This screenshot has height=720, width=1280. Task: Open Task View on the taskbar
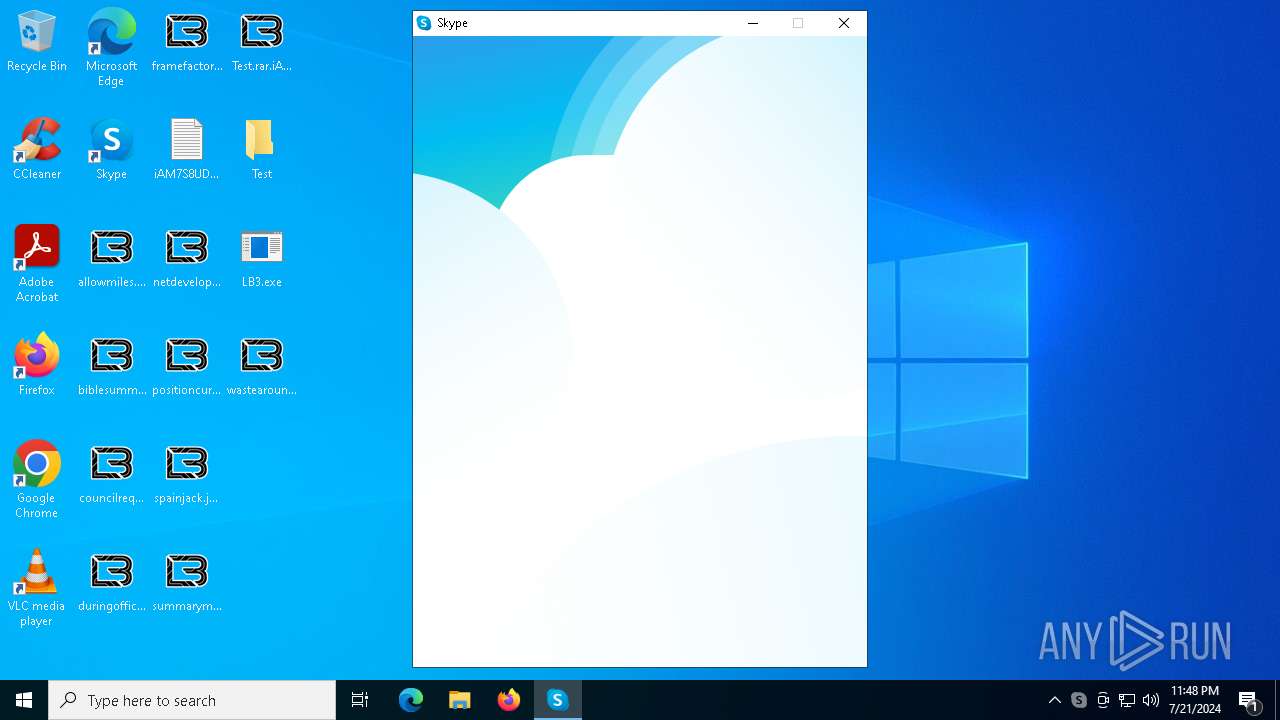[x=360, y=700]
